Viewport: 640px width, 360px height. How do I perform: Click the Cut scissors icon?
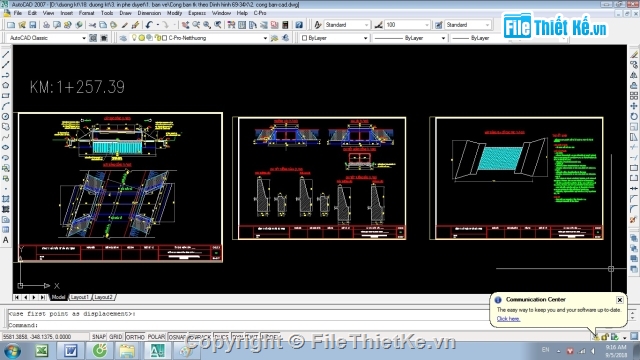pyautogui.click(x=92, y=25)
